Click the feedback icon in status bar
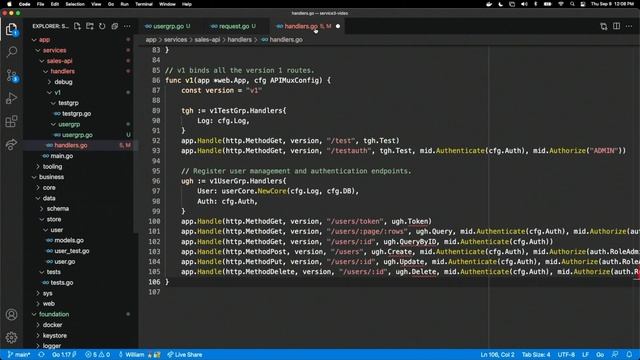The image size is (640, 360). [x=615, y=355]
